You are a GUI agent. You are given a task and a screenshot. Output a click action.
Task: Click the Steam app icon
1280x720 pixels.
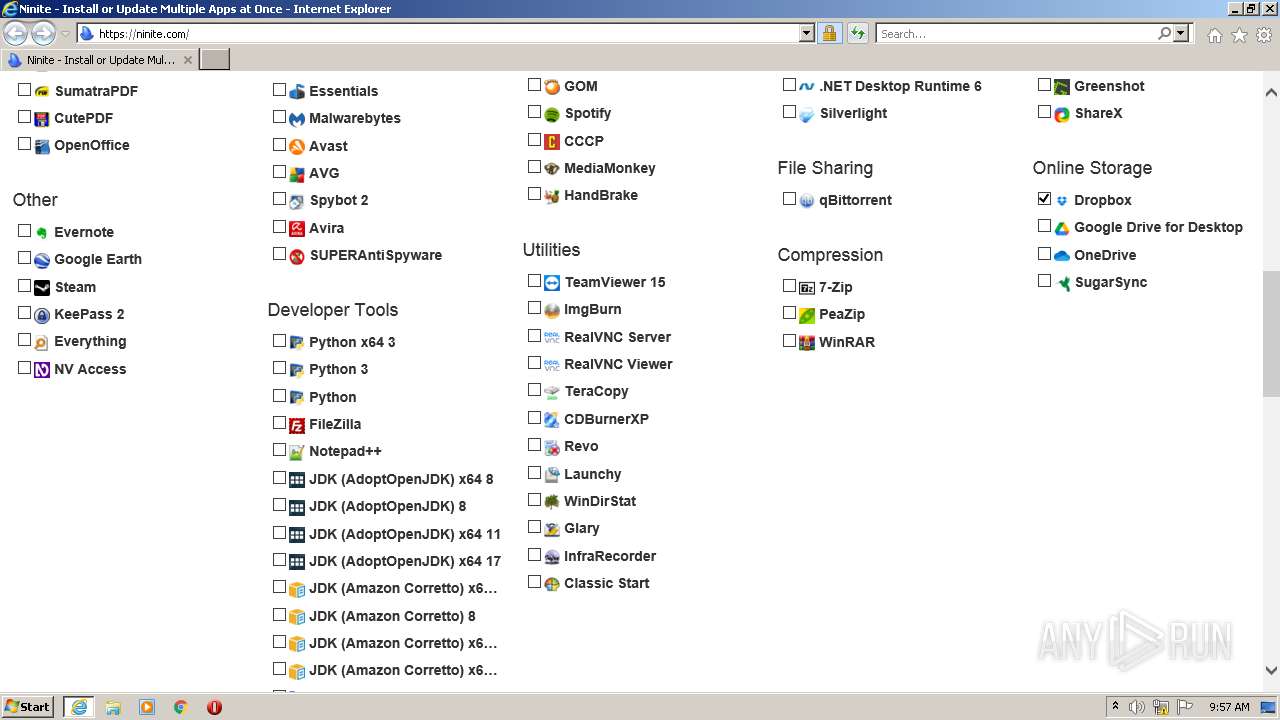42,287
